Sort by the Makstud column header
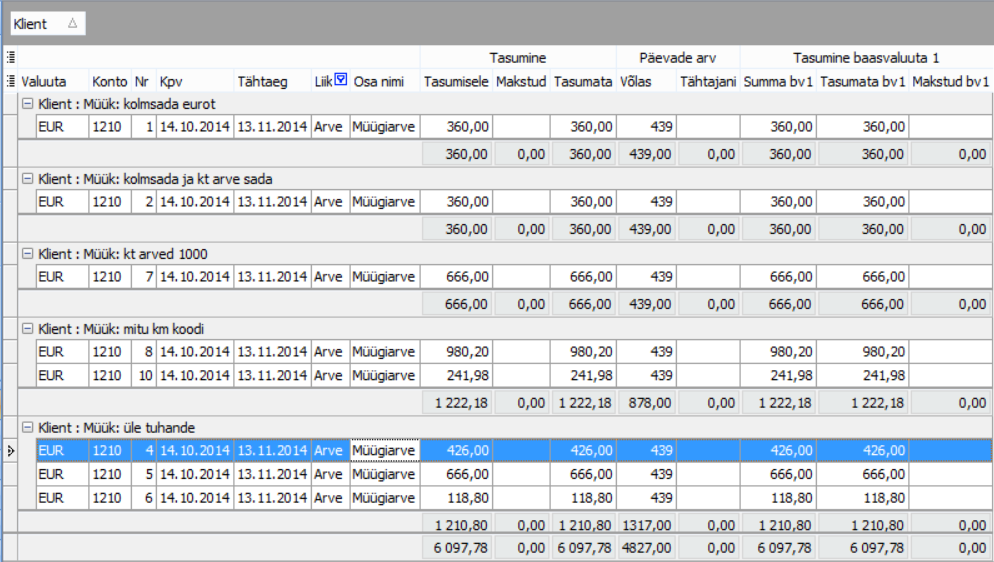994x562 pixels. 521,81
